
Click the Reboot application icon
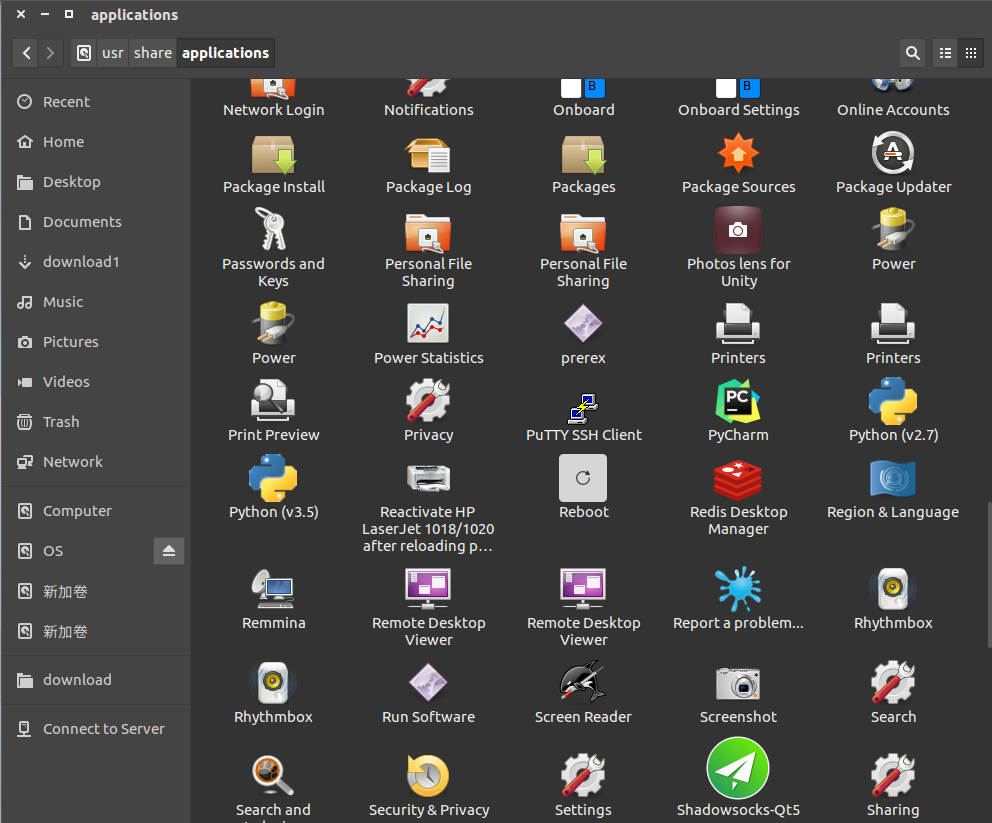[583, 478]
